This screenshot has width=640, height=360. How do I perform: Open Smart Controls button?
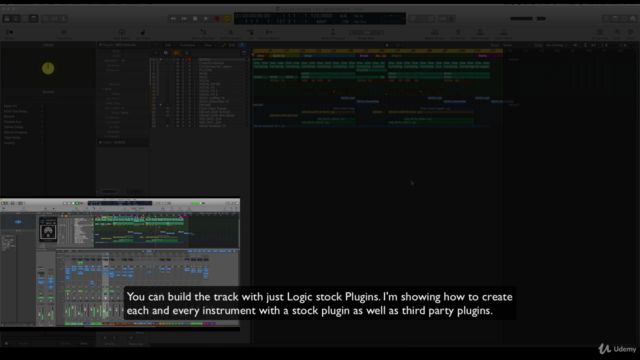point(45,18)
